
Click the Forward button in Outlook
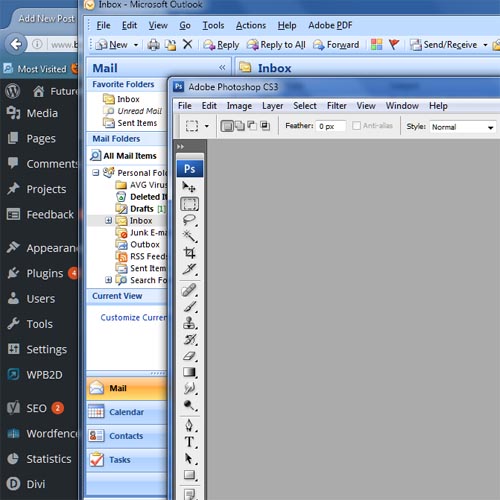tap(336, 45)
